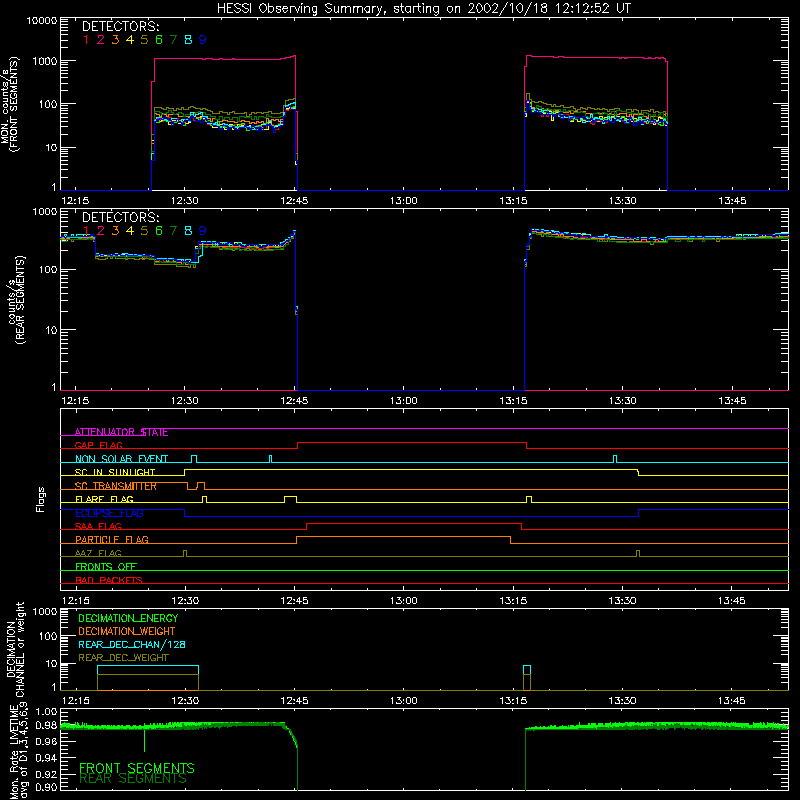This screenshot has height=800, width=800.
Task: Click the DECIMATION CHANNEL or weight axis label
Action: click(15, 649)
